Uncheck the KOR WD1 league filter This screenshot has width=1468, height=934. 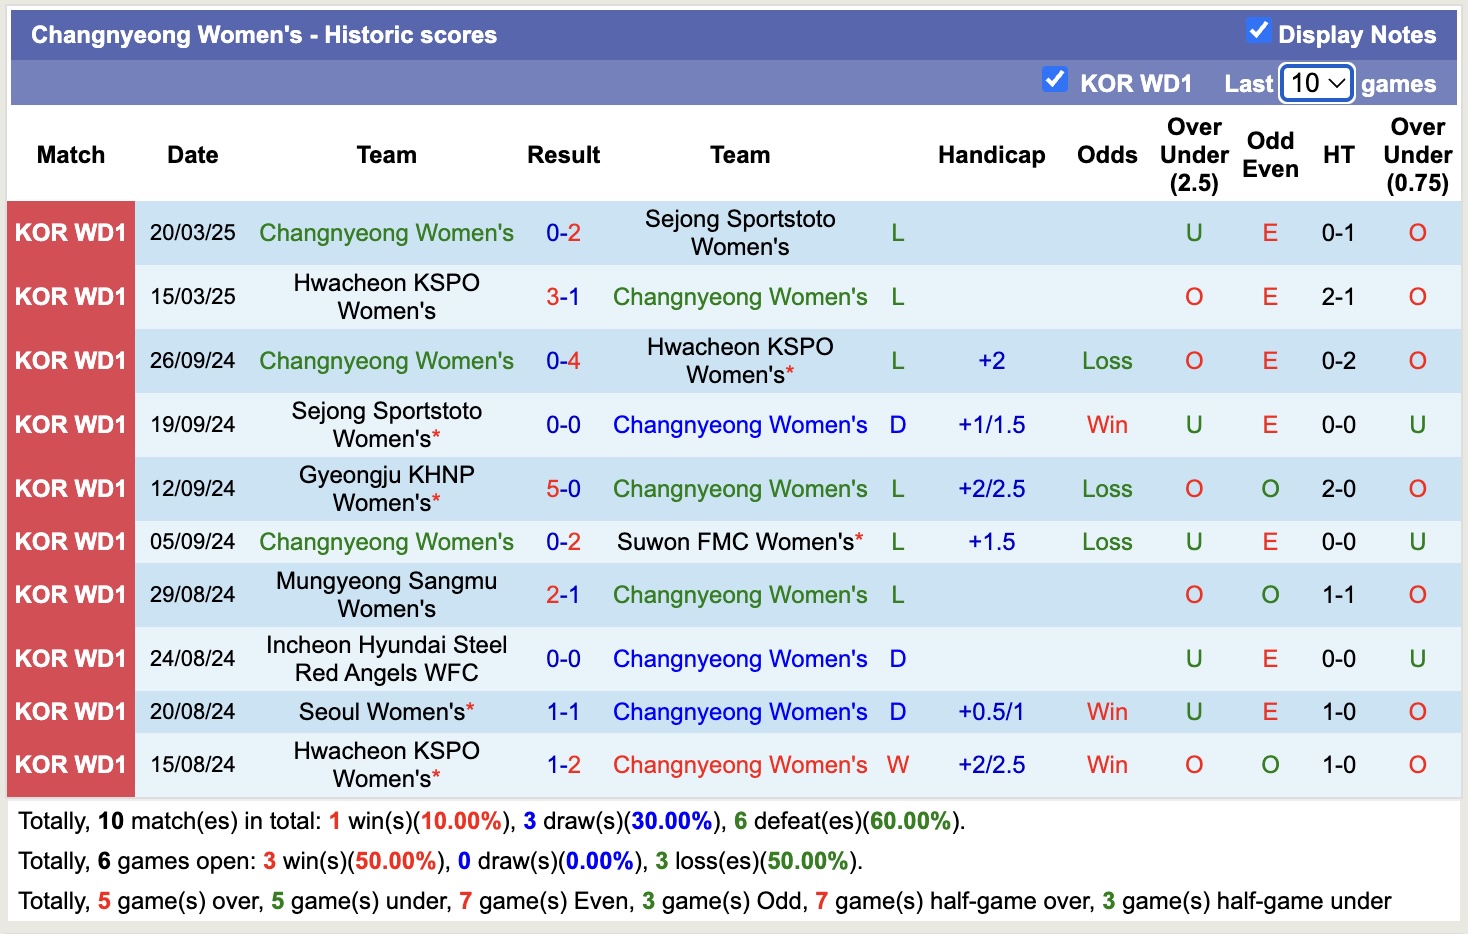coord(1055,79)
